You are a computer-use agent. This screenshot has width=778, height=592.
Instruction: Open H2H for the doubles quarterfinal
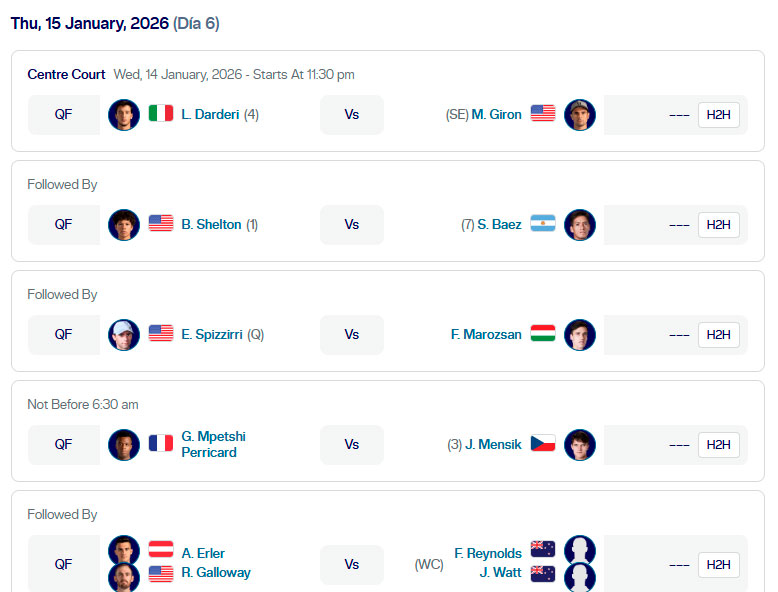(x=718, y=564)
